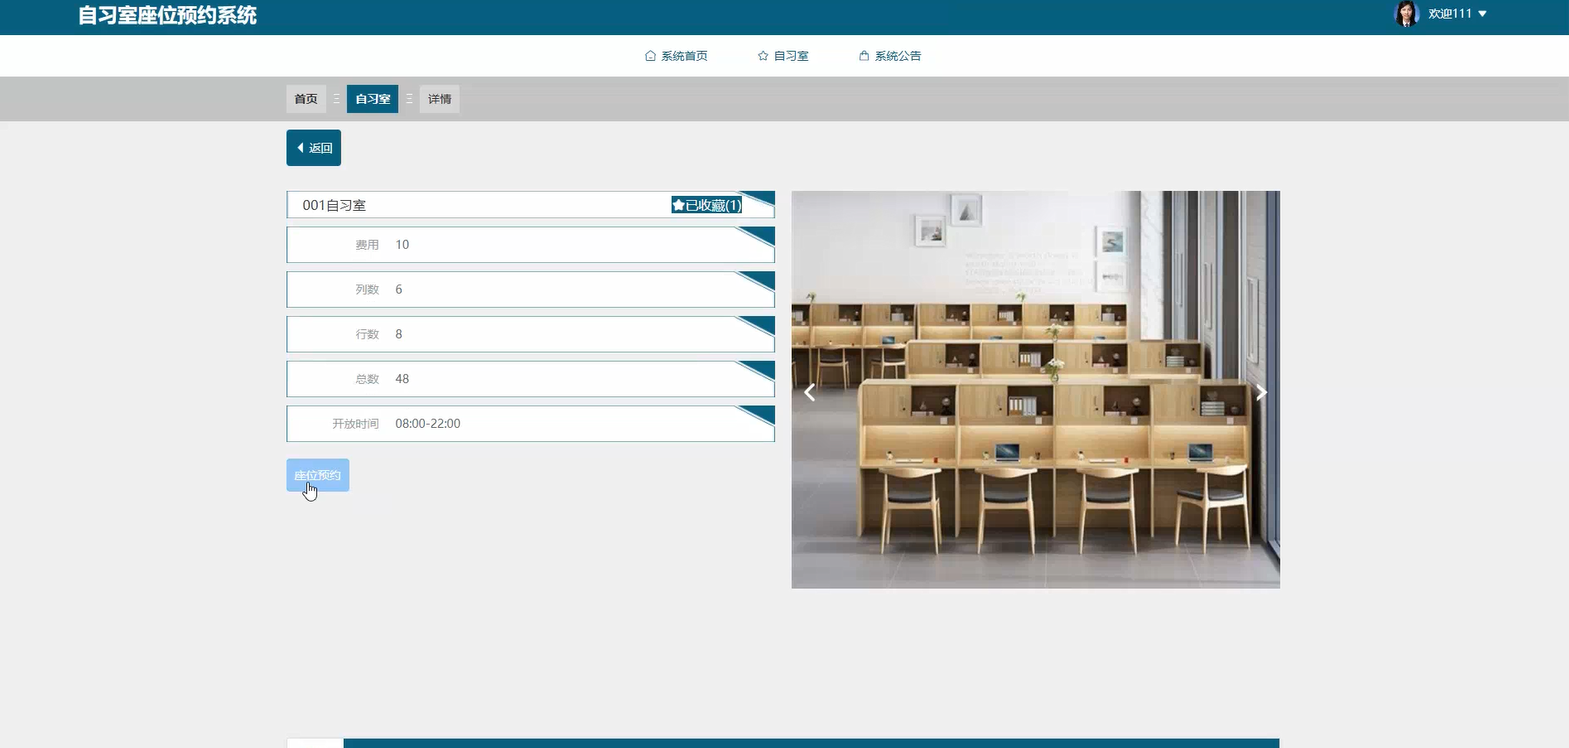Viewport: 1569px width, 748px height.
Task: Click the 列数 value 6
Action: [399, 290]
